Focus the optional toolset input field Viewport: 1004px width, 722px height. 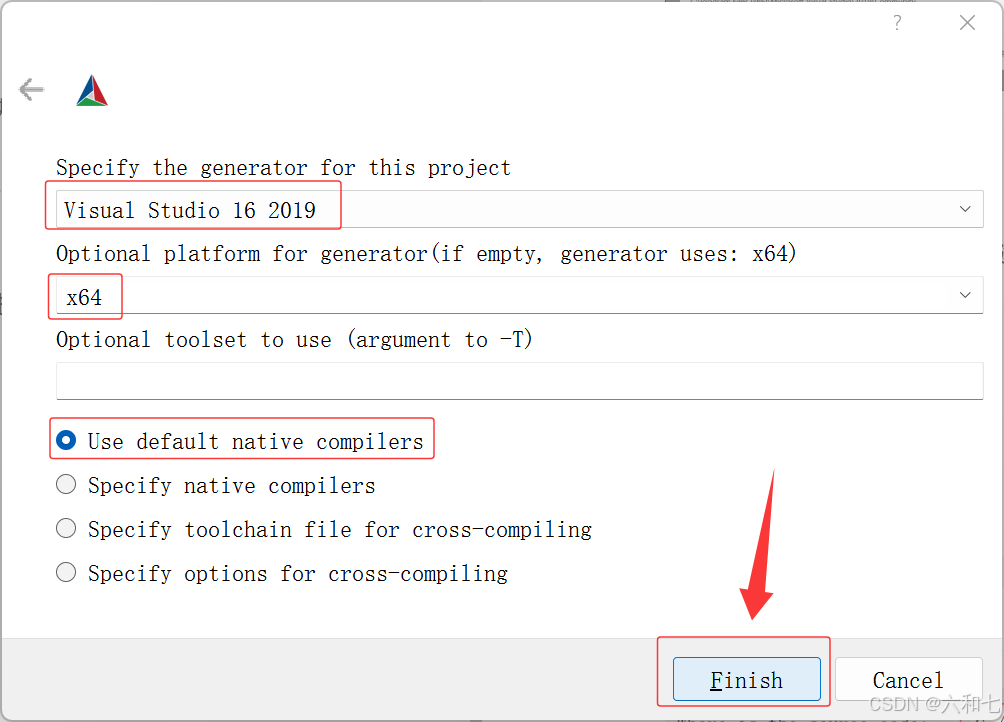click(519, 381)
